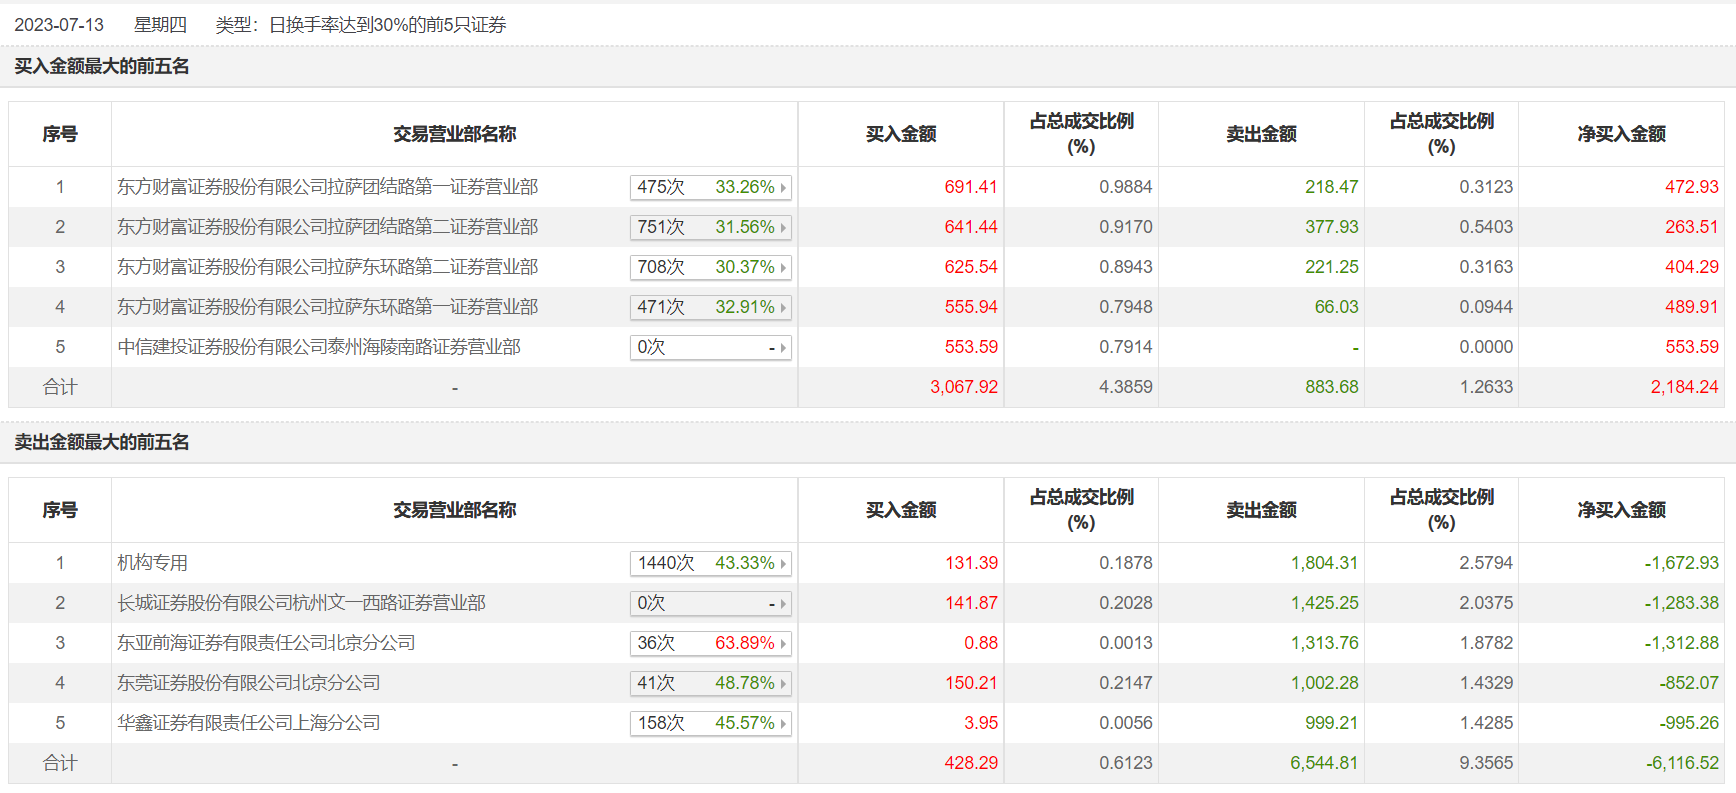Viewport: 1736px width, 793px height.
Task: Expand the 41次 48.78% stats box
Action: pos(710,683)
